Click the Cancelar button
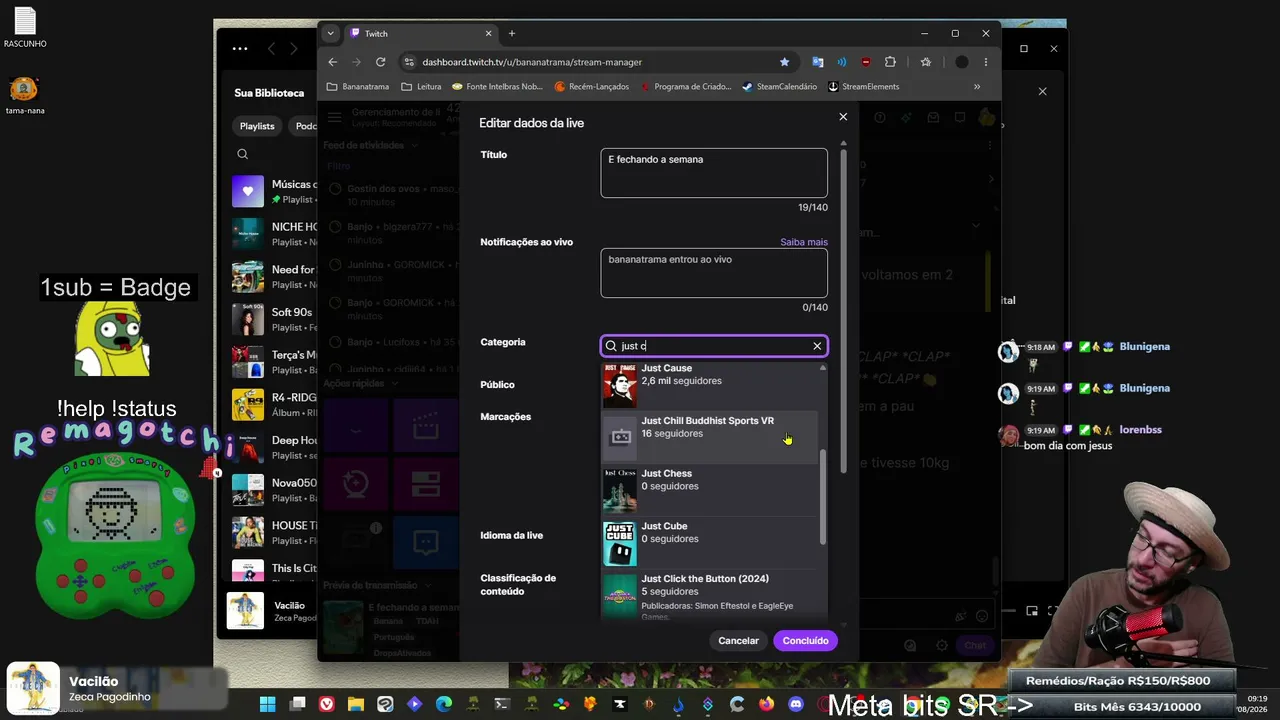The width and height of the screenshot is (1280, 720). pyautogui.click(x=738, y=640)
